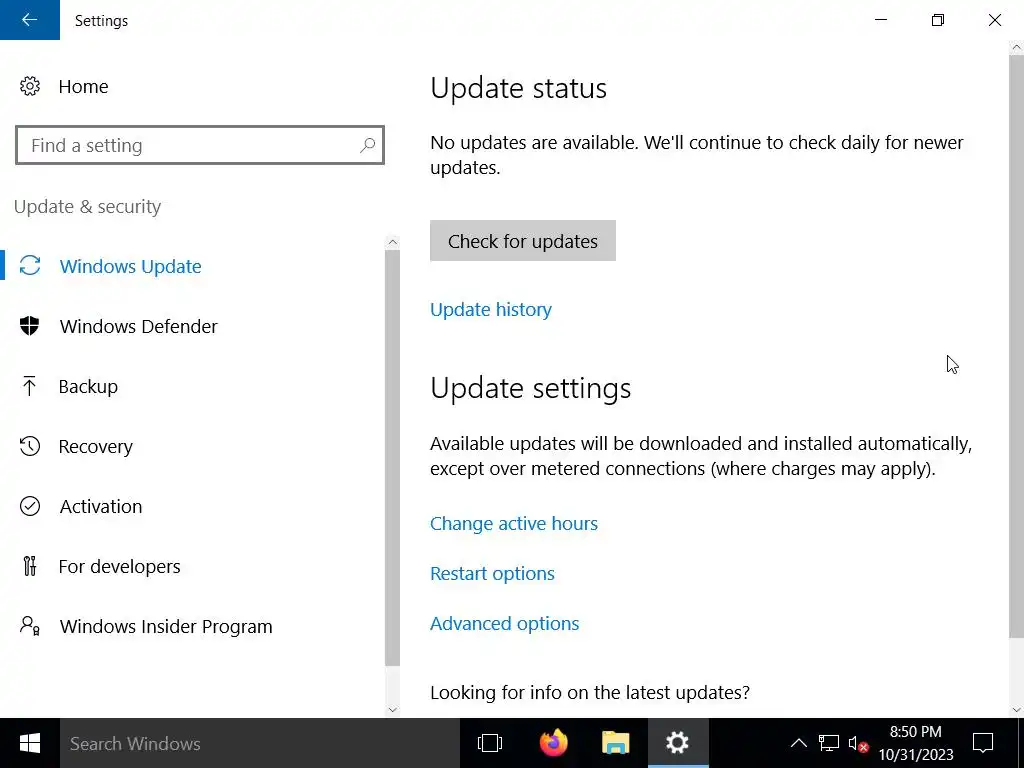
Task: Click the Recovery clock icon
Action: [29, 446]
